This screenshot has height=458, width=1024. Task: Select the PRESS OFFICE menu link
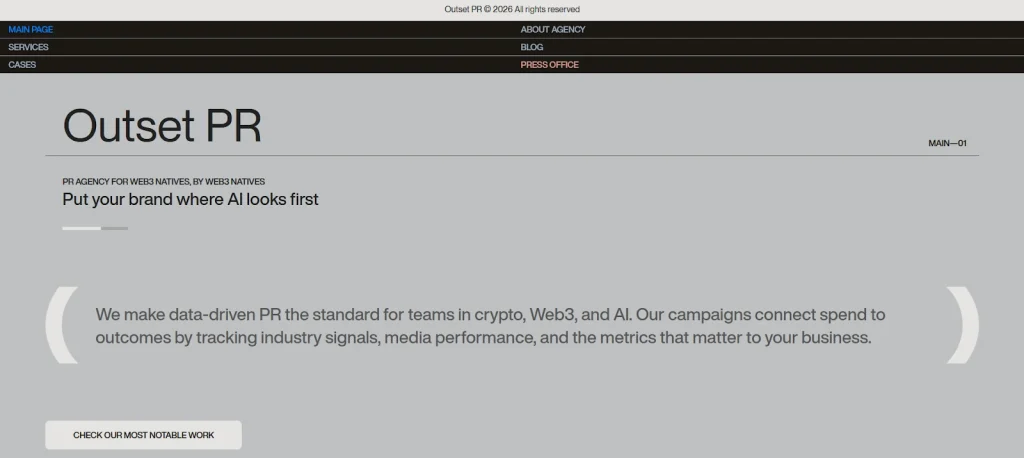(549, 65)
